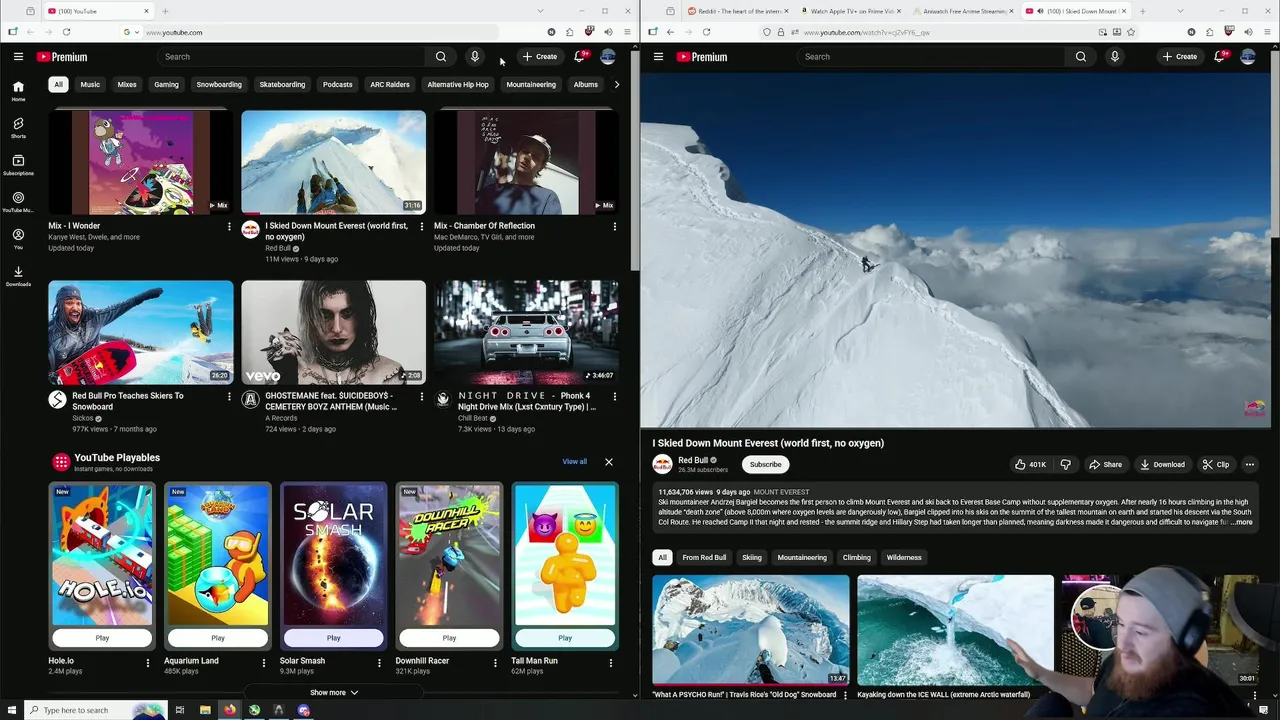Dismiss the YouTube Playables shelf
The height and width of the screenshot is (720, 1280).
click(x=608, y=462)
